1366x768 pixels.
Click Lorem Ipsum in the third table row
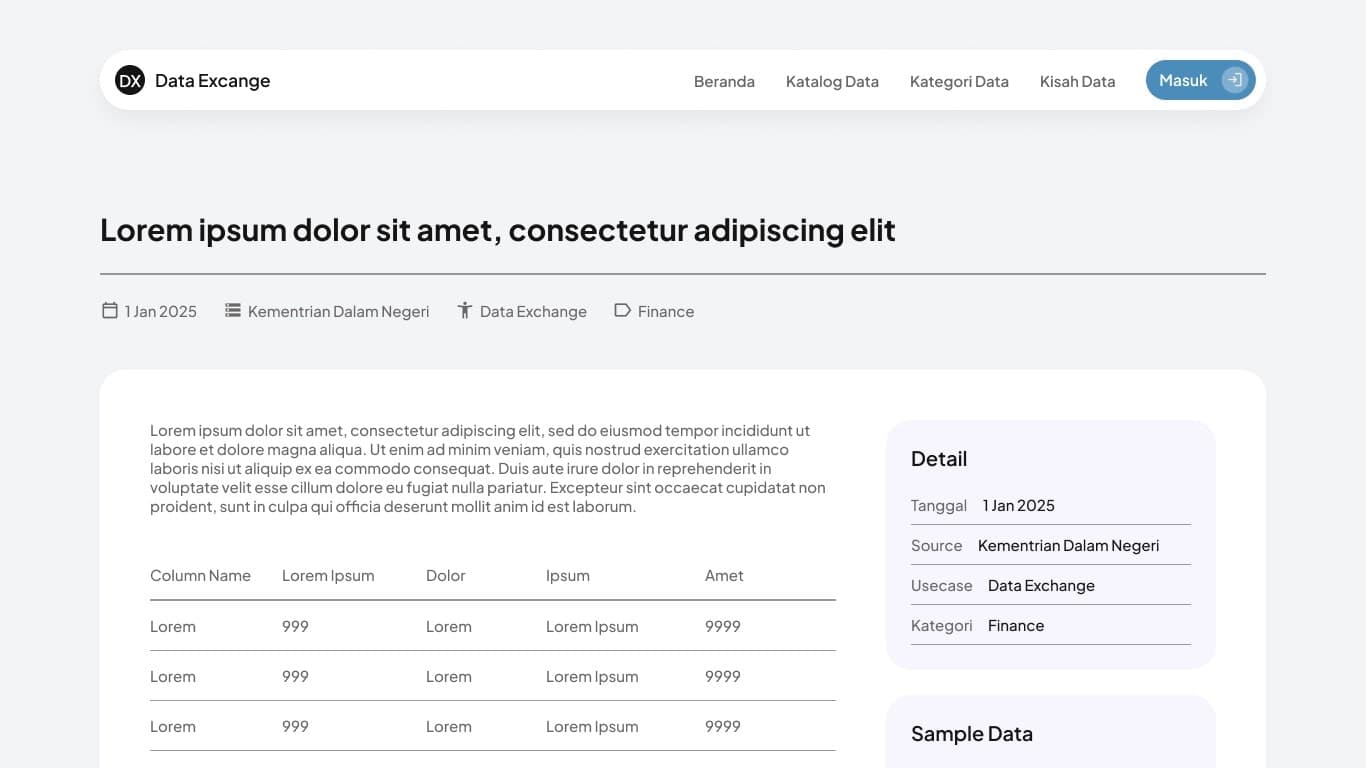(592, 726)
